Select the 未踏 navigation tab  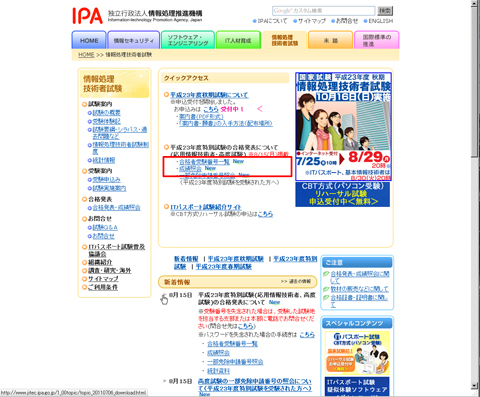click(x=330, y=40)
